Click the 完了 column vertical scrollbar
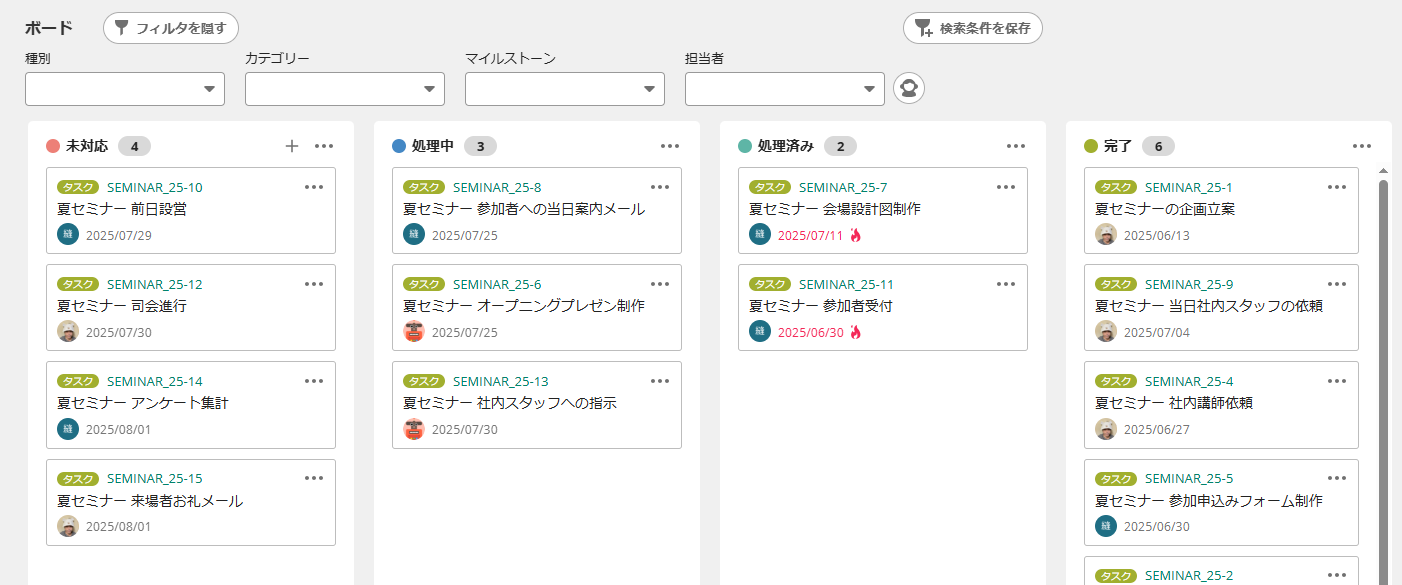The width and height of the screenshot is (1402, 585). click(x=1383, y=380)
